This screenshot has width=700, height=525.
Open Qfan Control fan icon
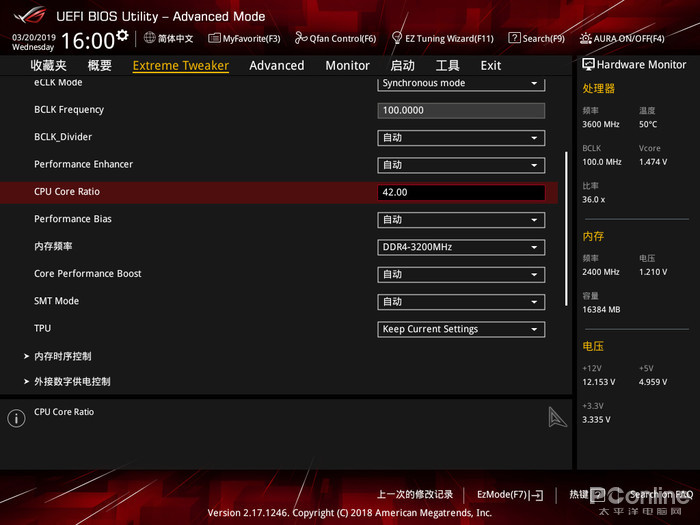point(301,38)
